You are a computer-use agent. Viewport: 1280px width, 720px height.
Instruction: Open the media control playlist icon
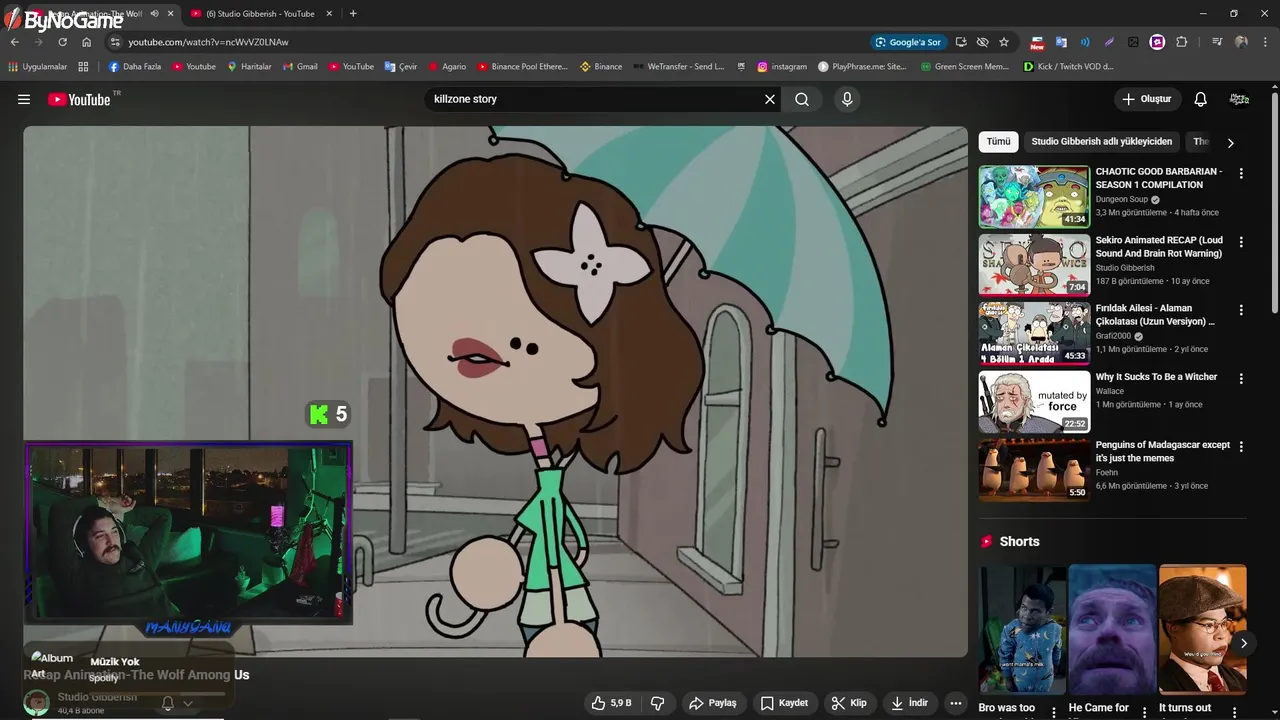tap(1217, 42)
